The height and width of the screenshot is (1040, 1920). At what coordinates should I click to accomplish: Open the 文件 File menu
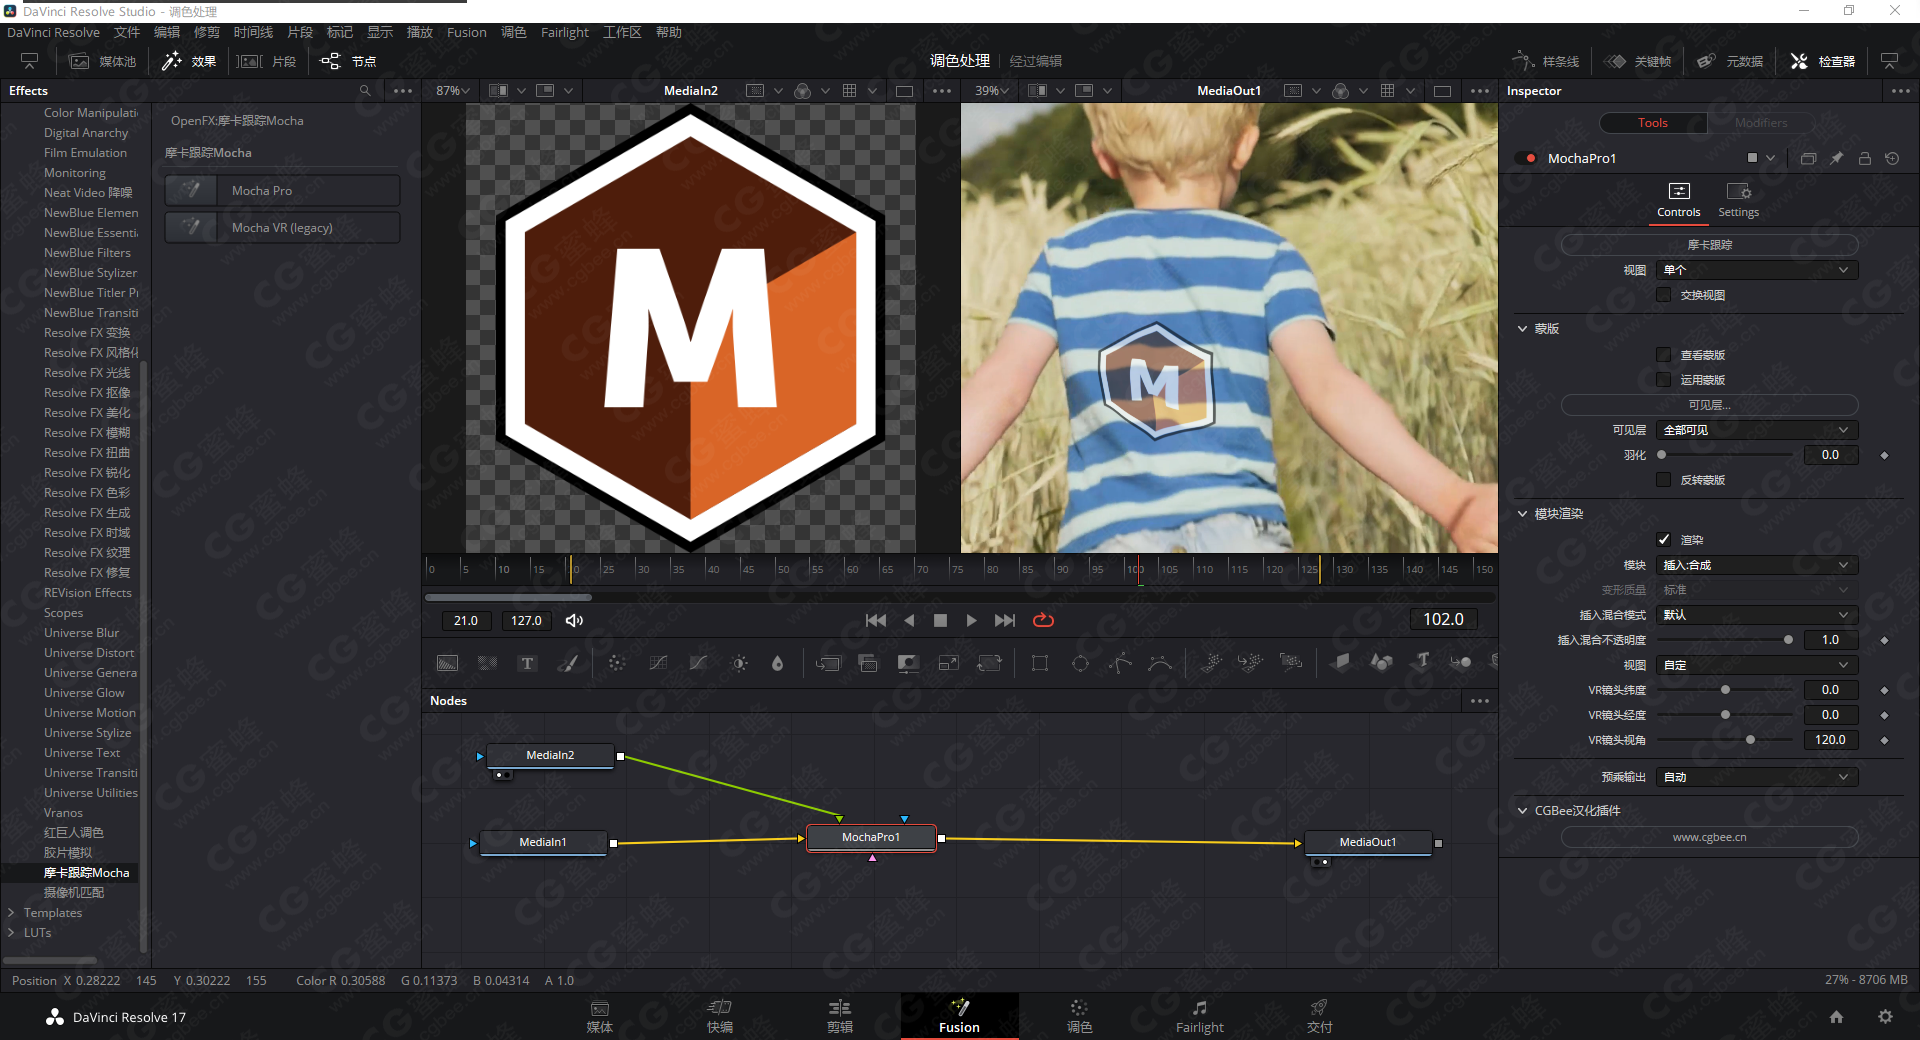127,32
